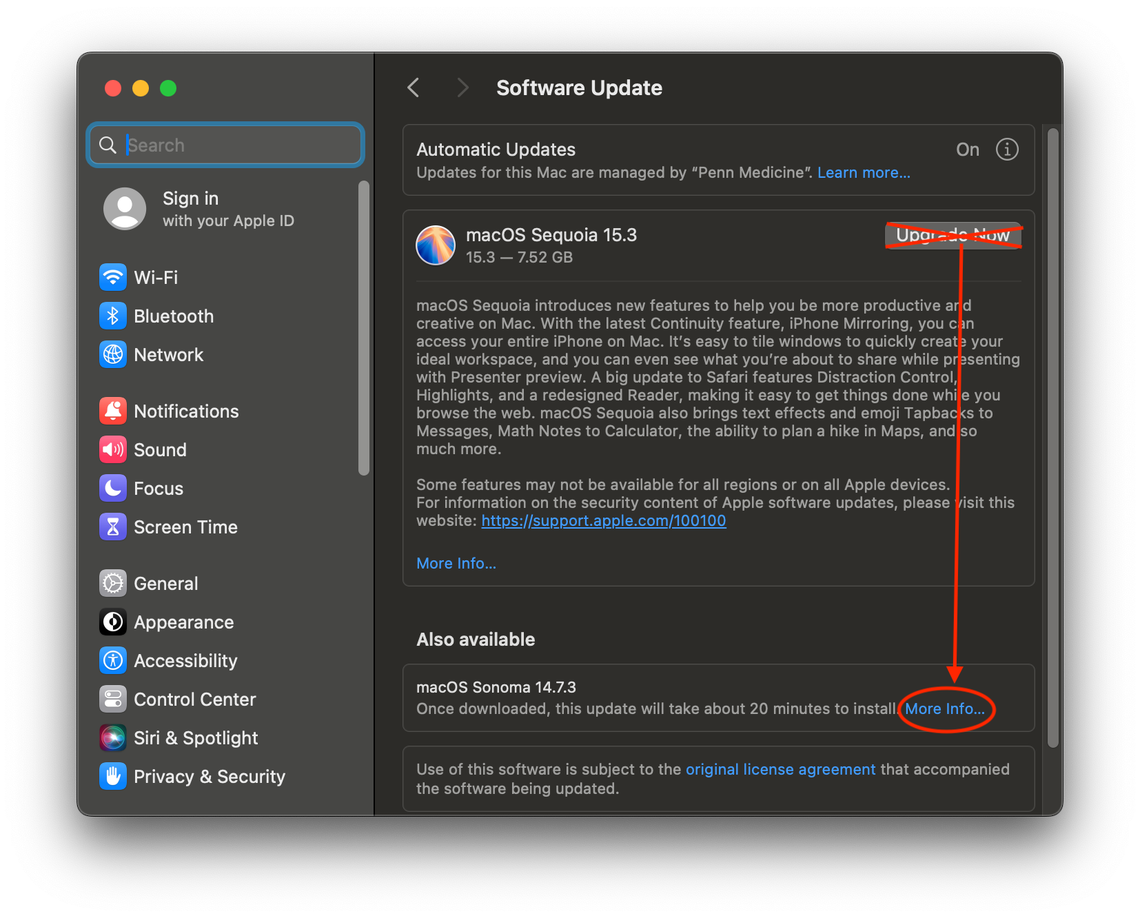Open the original license agreement link

coord(780,769)
